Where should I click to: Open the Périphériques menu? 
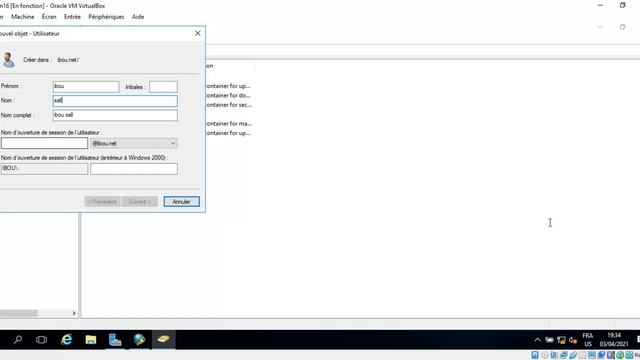pyautogui.click(x=106, y=17)
